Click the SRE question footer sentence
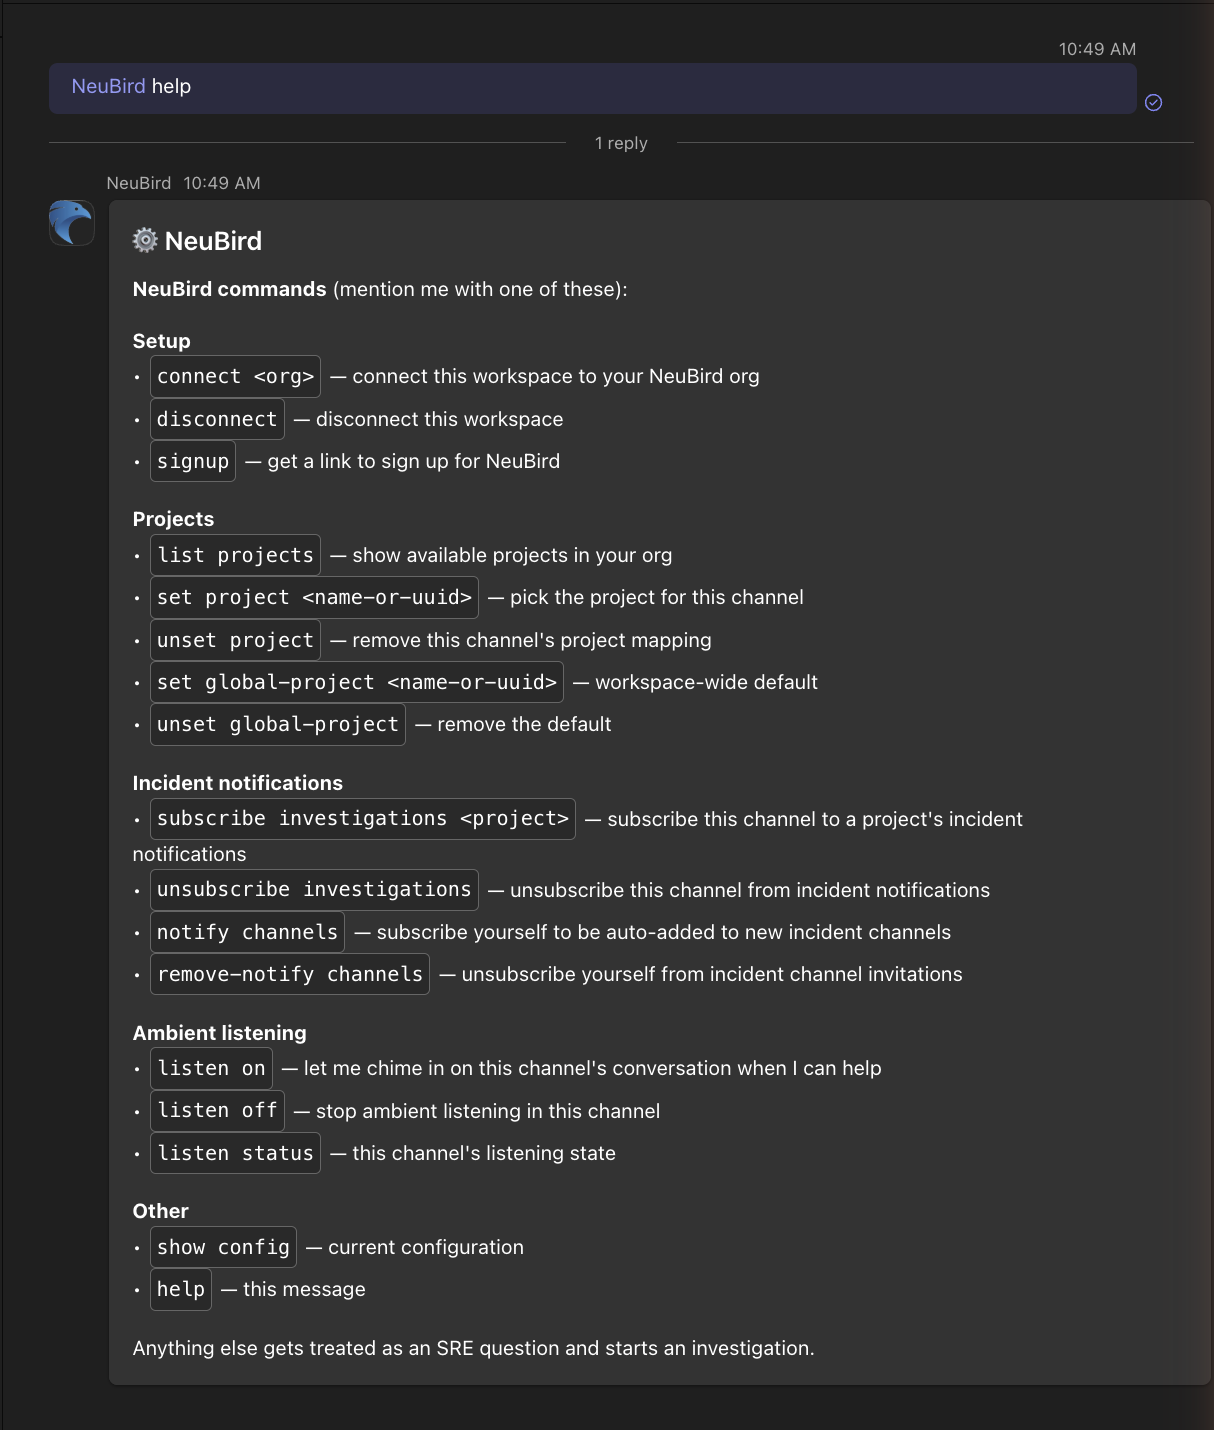1214x1430 pixels. point(474,1348)
